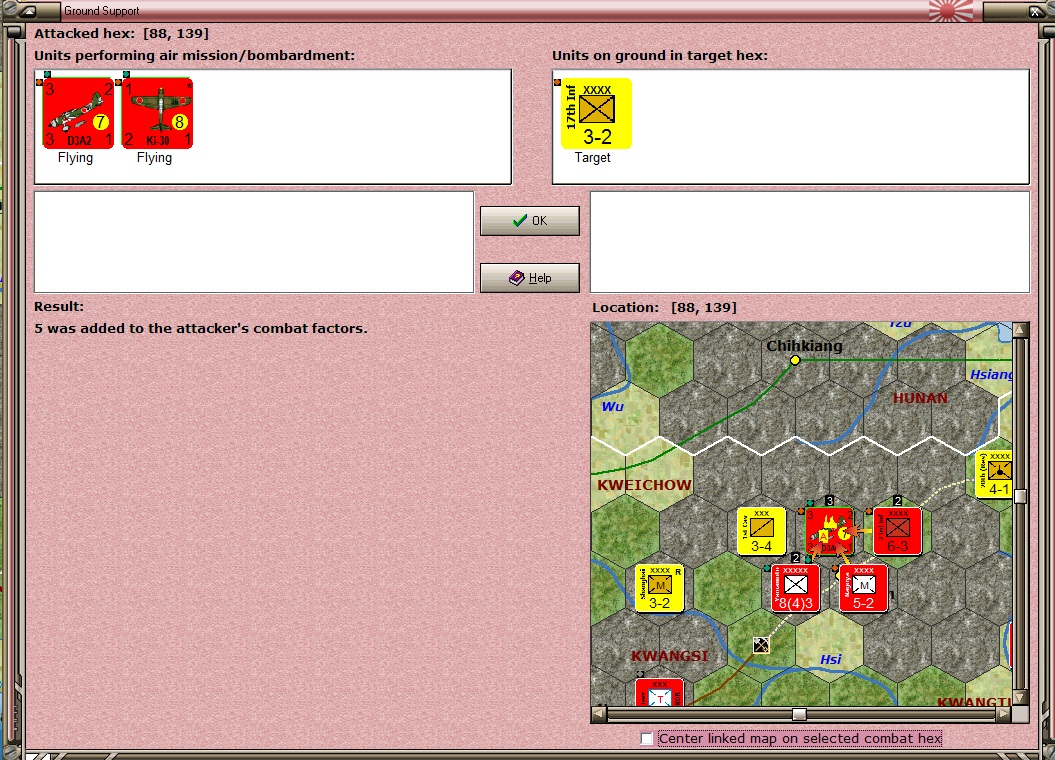This screenshot has width=1055, height=760.
Task: Click the red D3A air unit on map
Action: (830, 531)
